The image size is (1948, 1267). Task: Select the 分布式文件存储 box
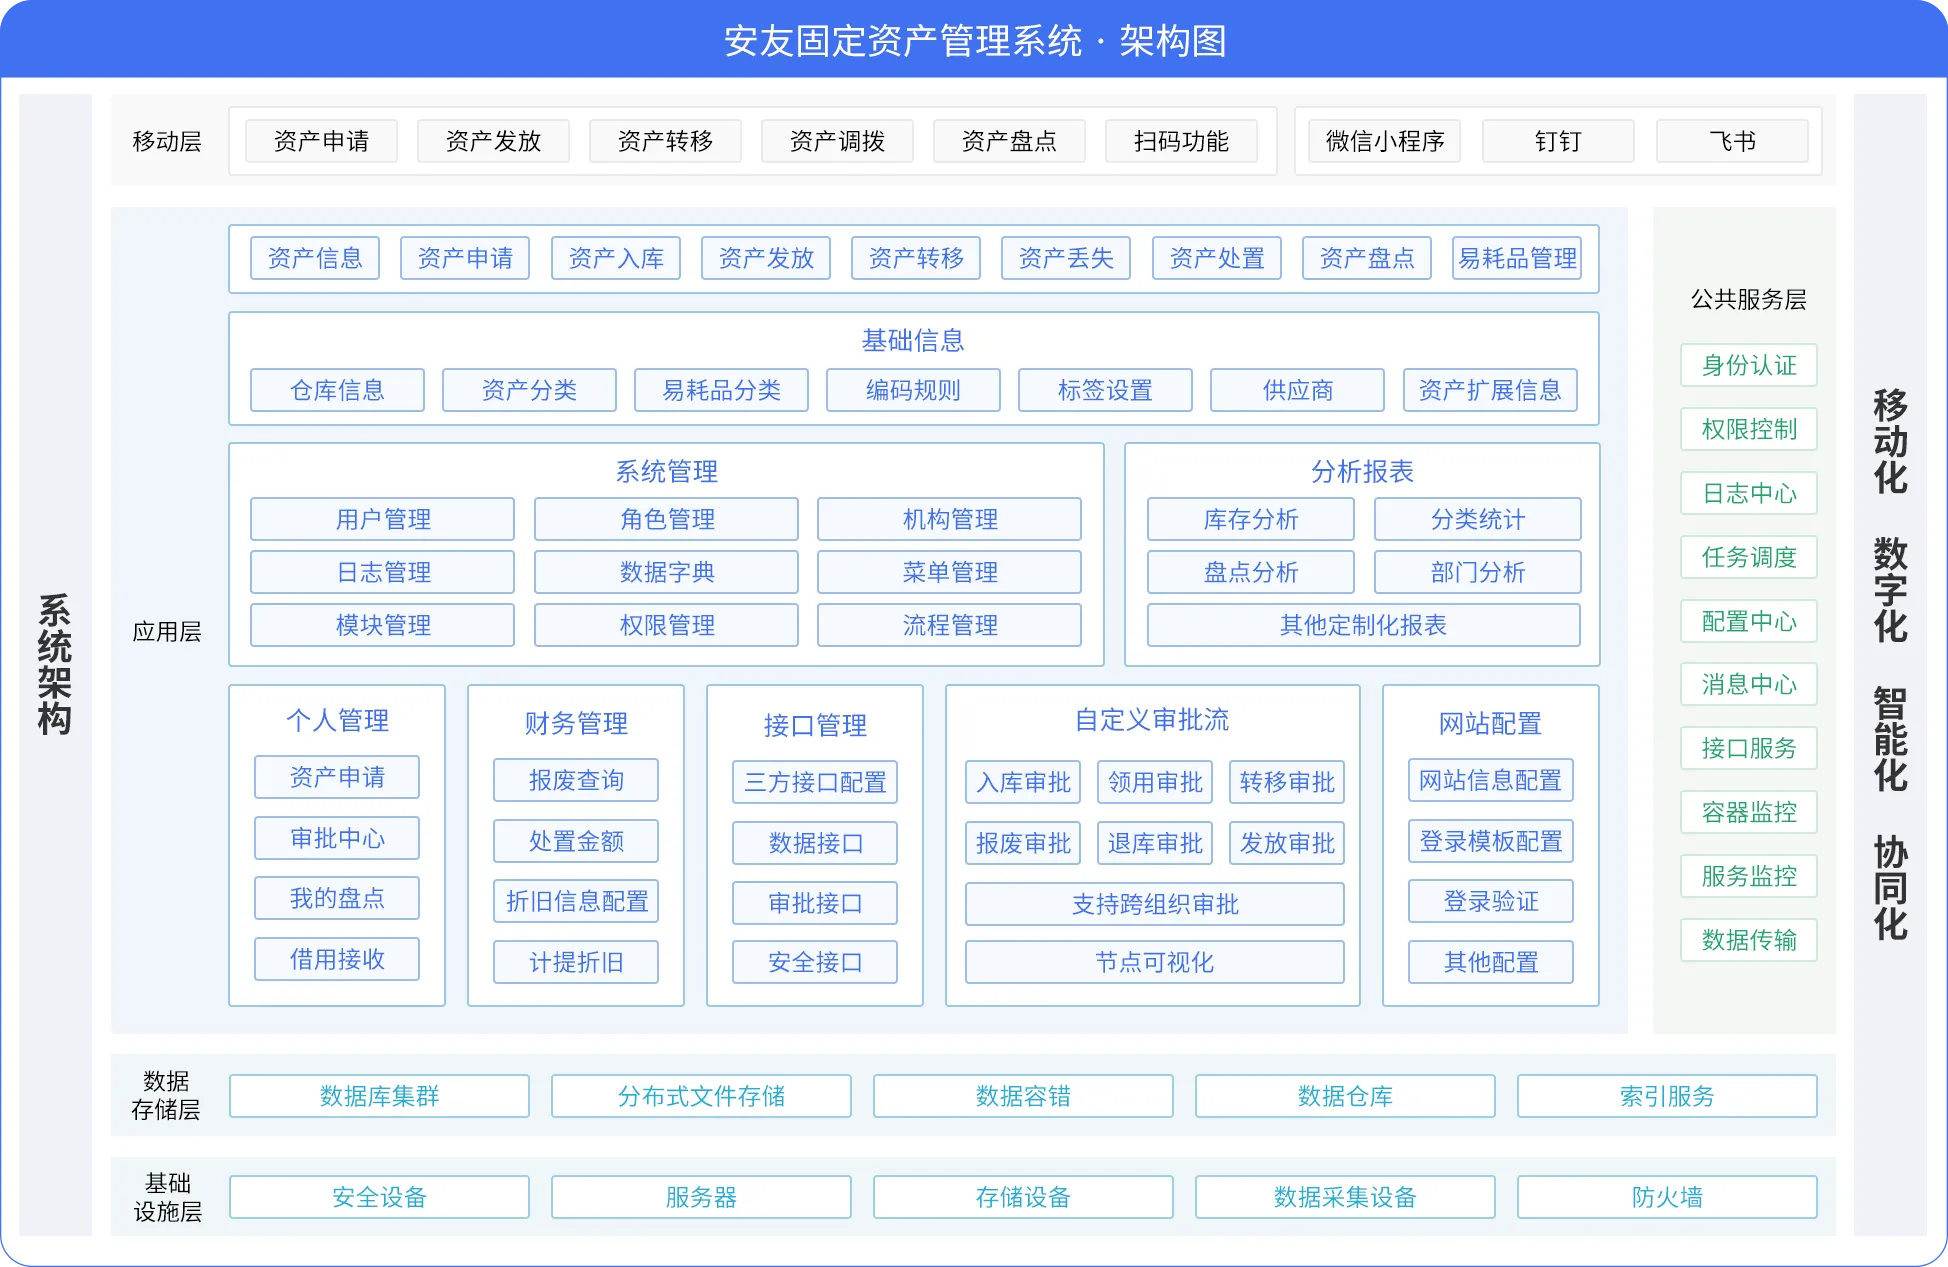coord(702,1096)
